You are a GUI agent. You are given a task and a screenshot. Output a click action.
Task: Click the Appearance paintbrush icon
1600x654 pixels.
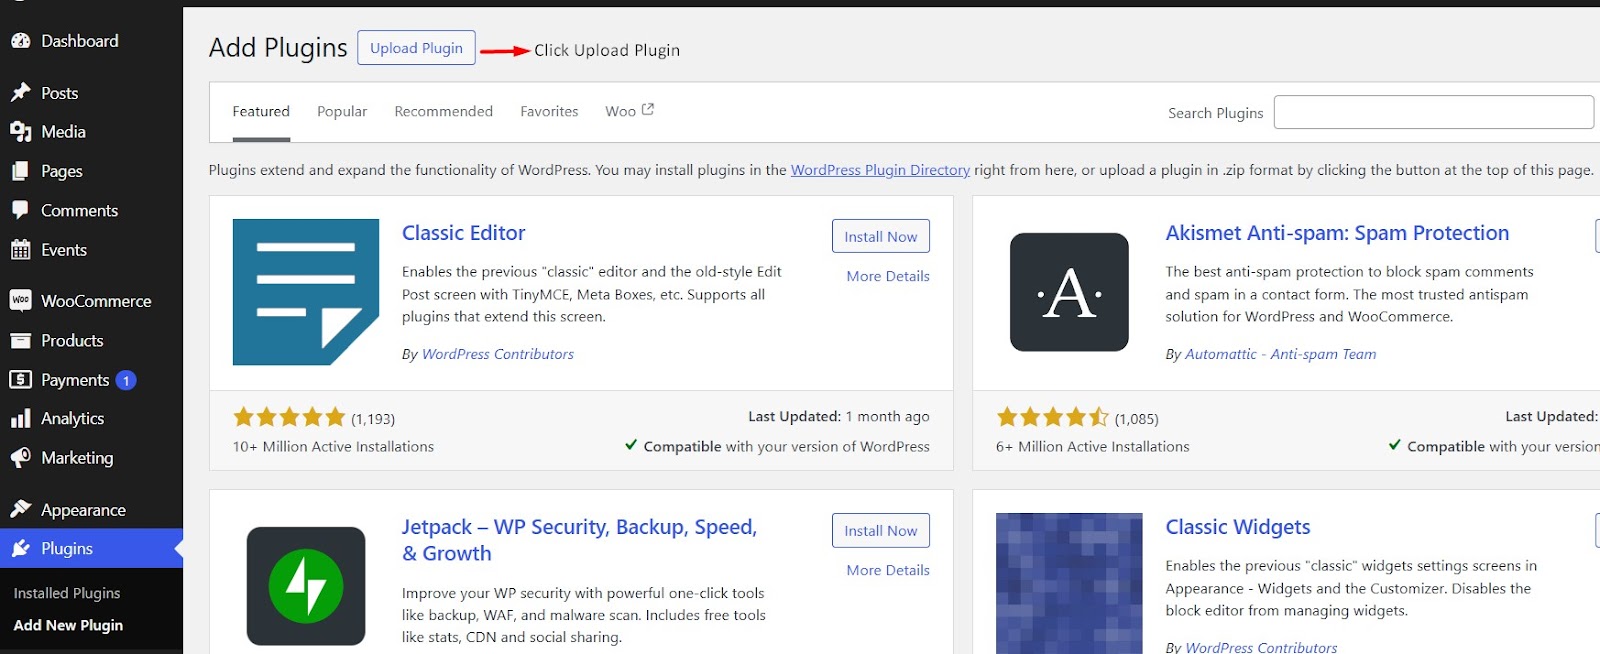[20, 509]
